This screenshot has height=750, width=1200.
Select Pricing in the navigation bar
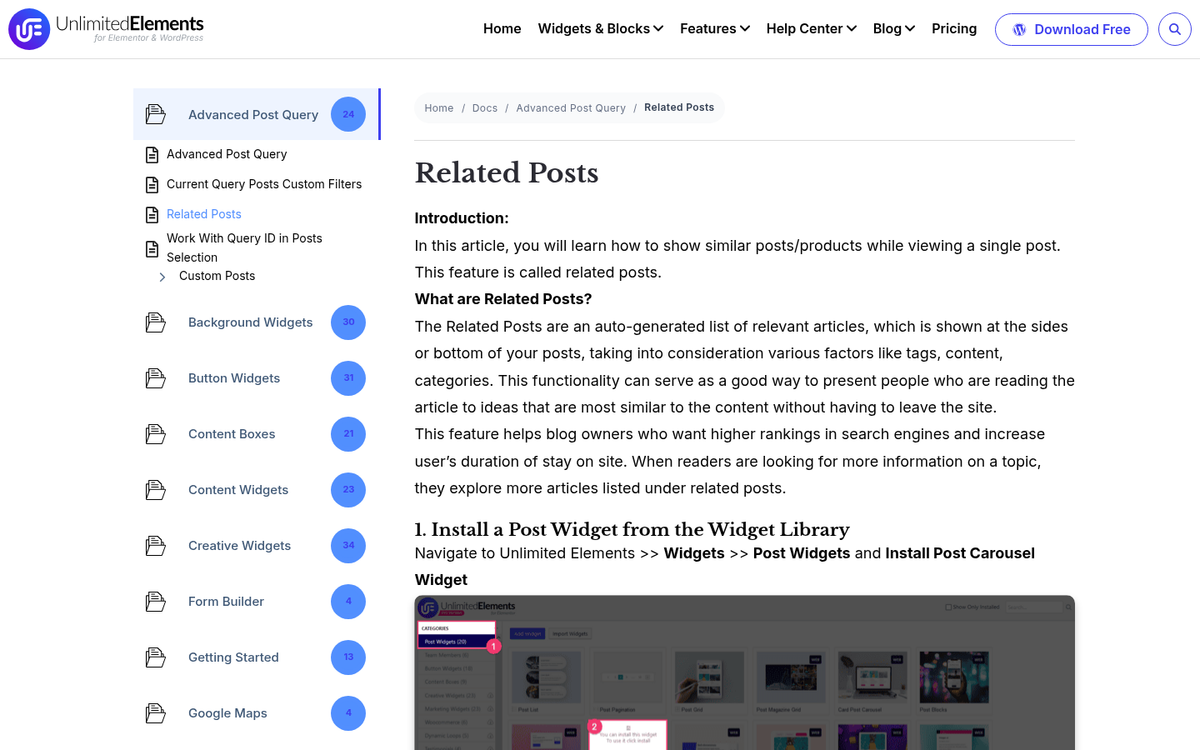[x=954, y=29]
